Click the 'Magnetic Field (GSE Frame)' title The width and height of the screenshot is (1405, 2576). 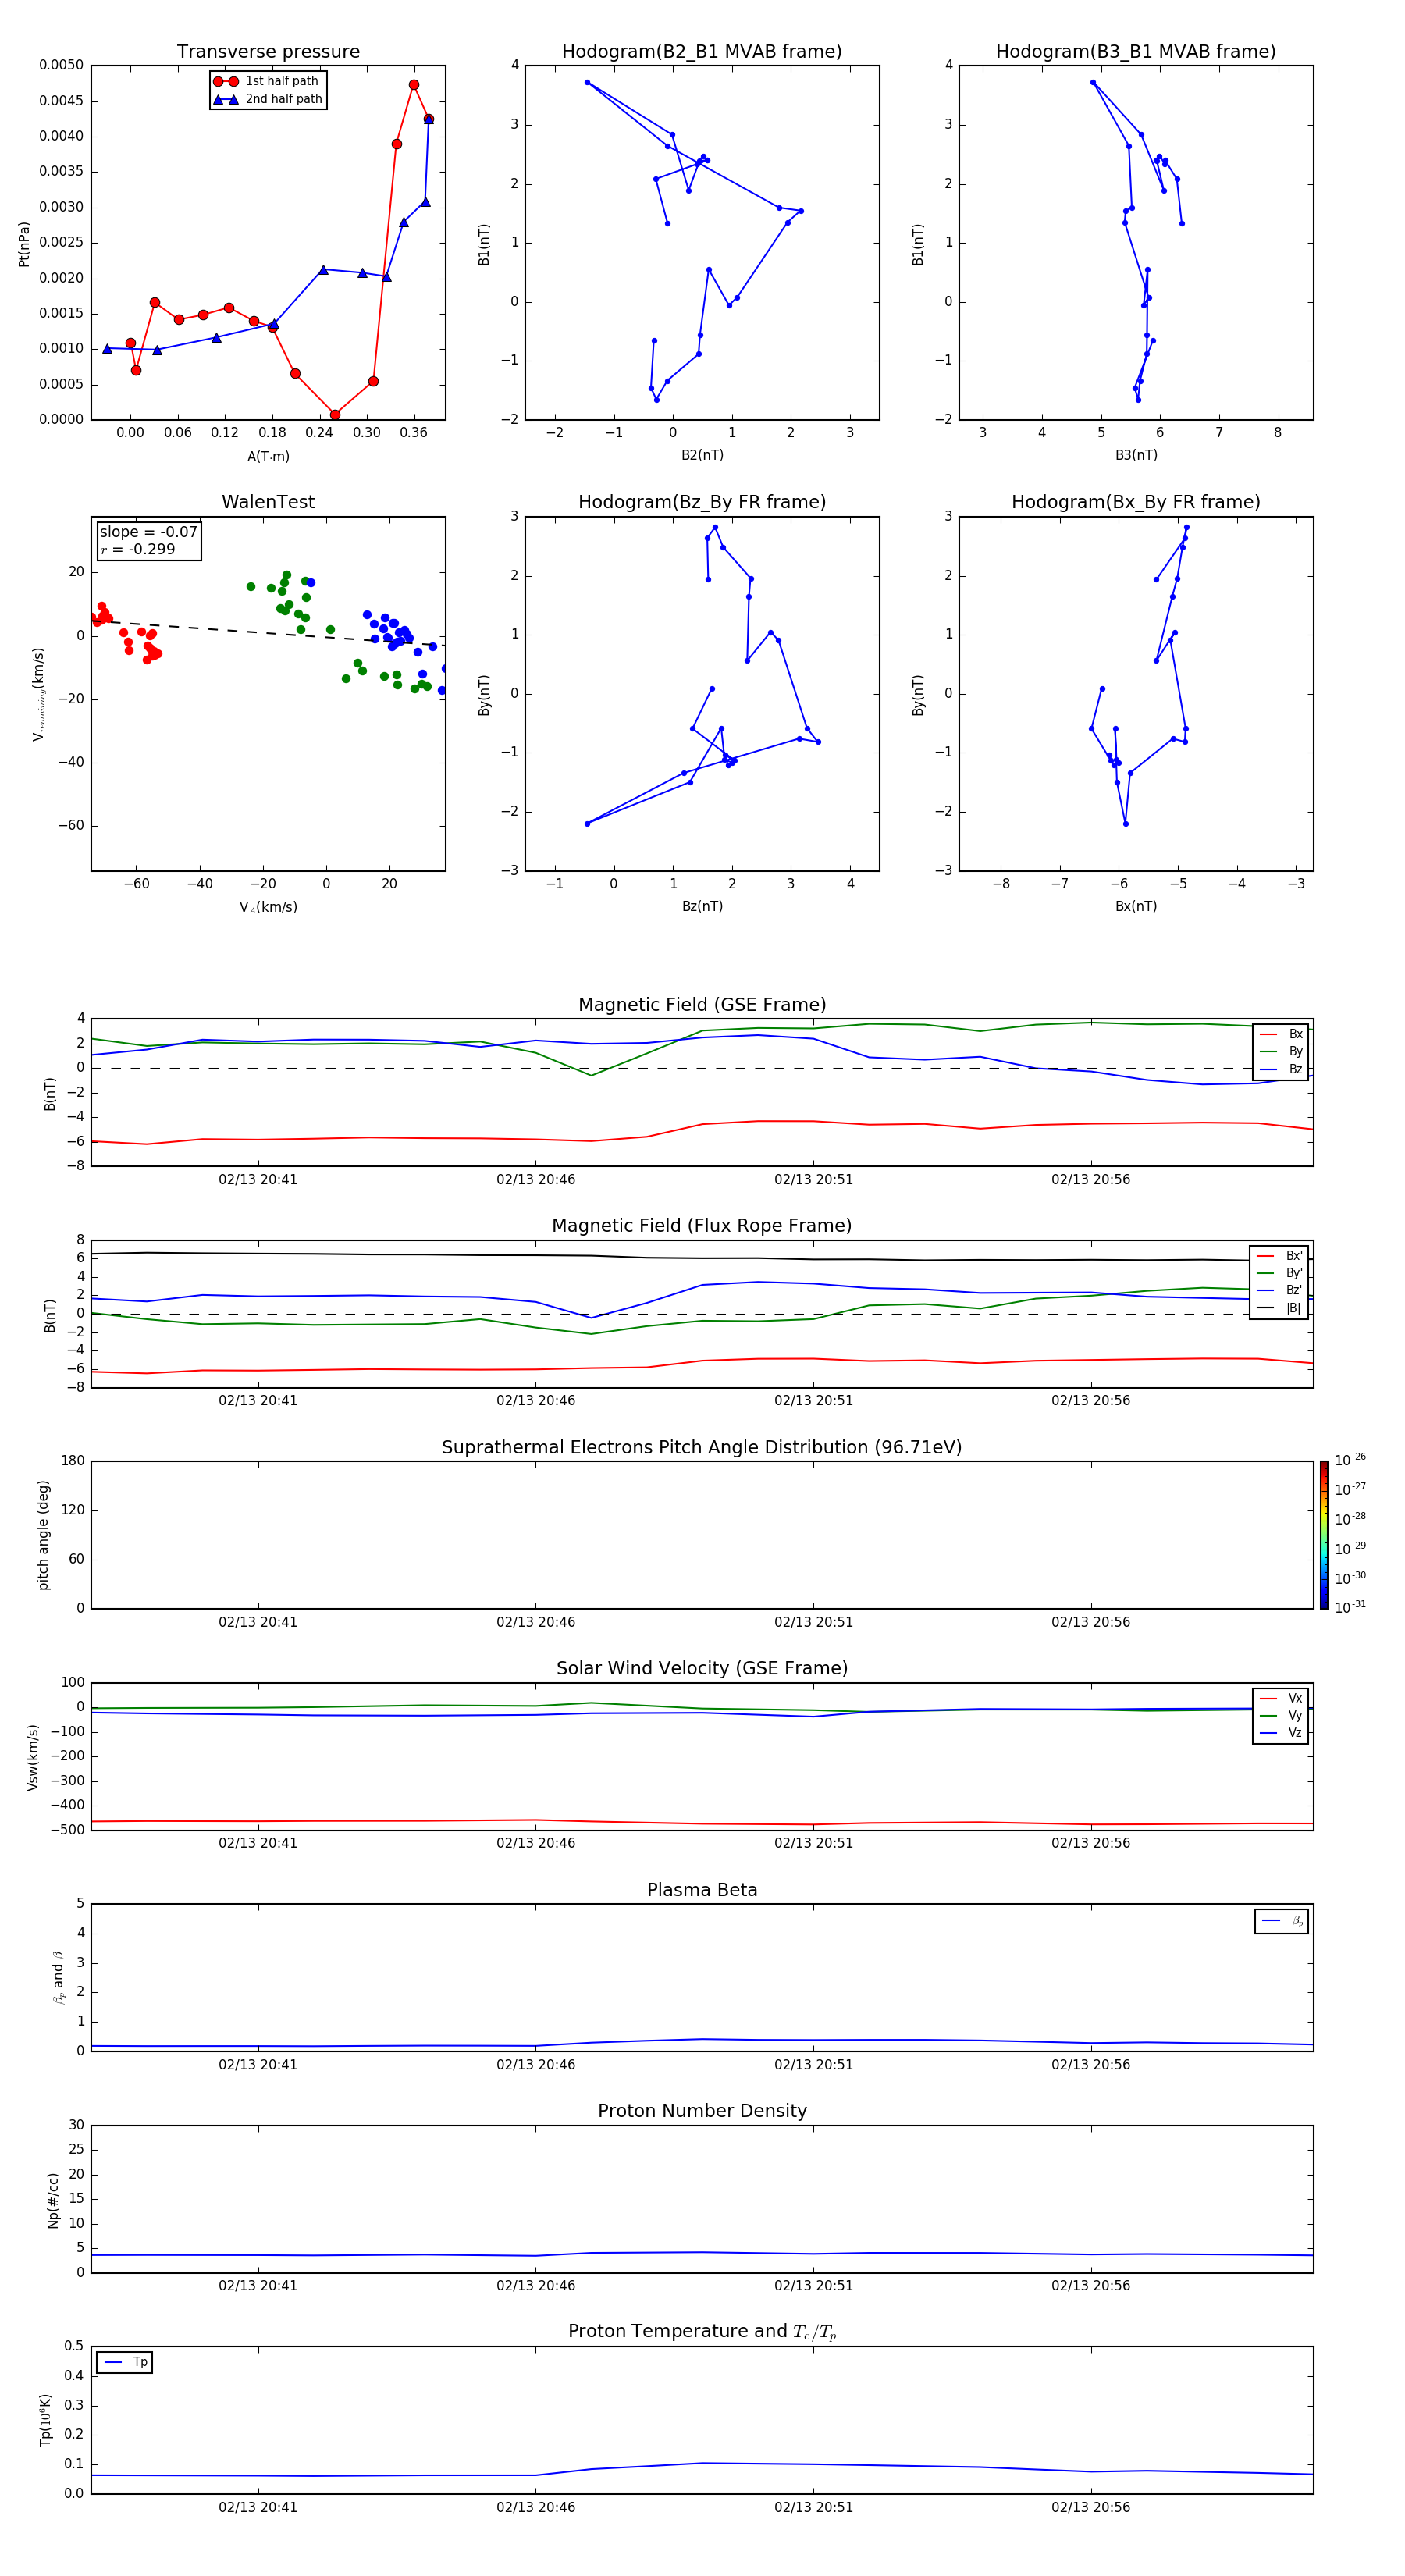click(702, 1005)
